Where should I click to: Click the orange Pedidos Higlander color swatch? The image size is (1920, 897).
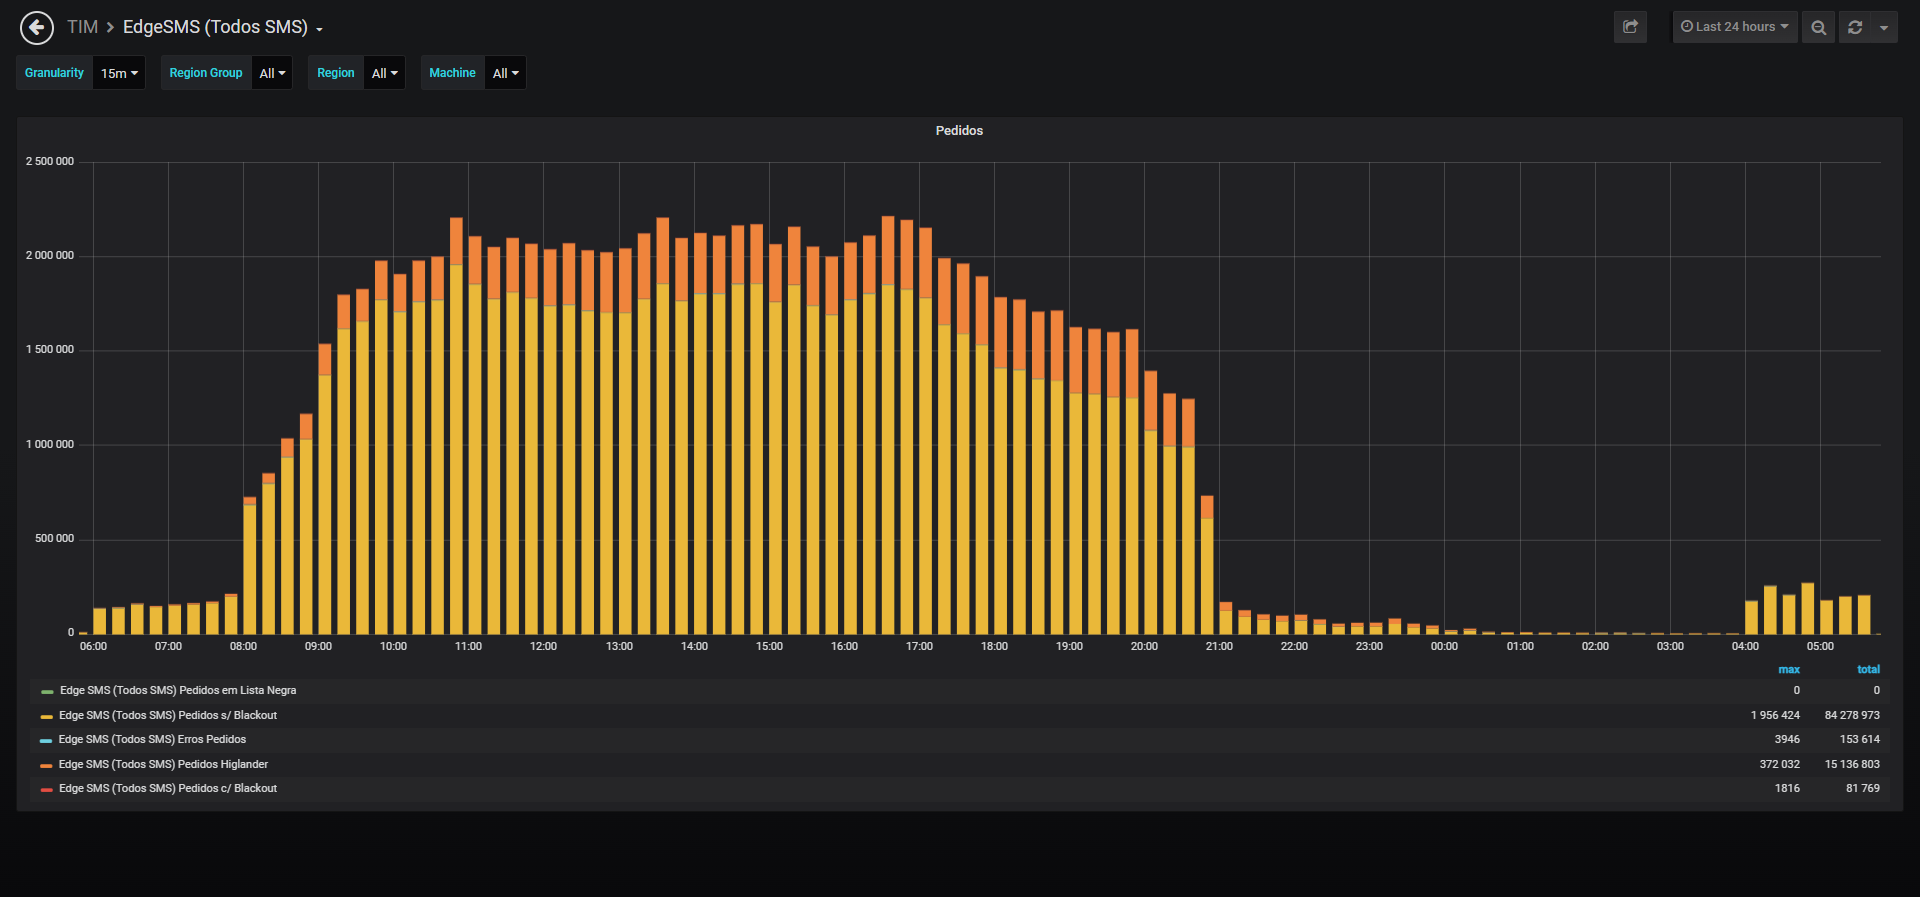[x=46, y=765]
